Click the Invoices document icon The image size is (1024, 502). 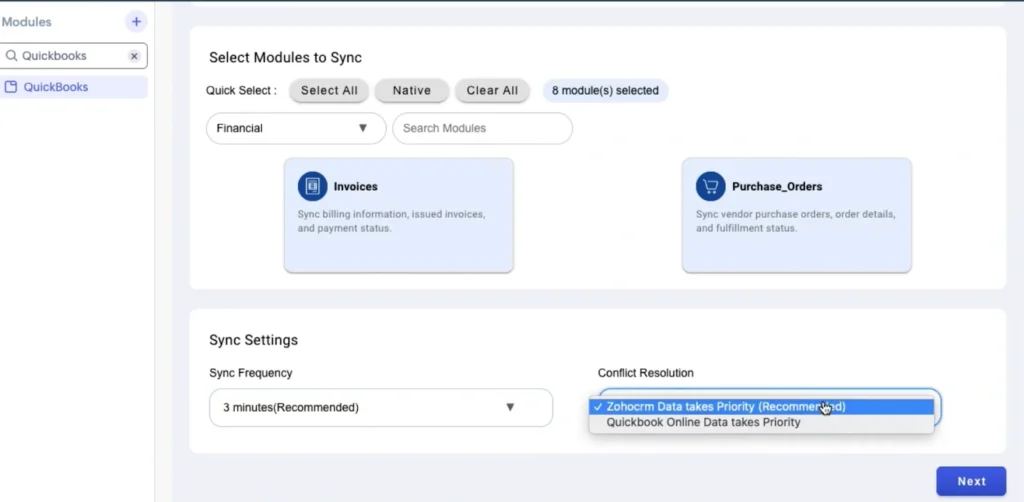coord(312,187)
